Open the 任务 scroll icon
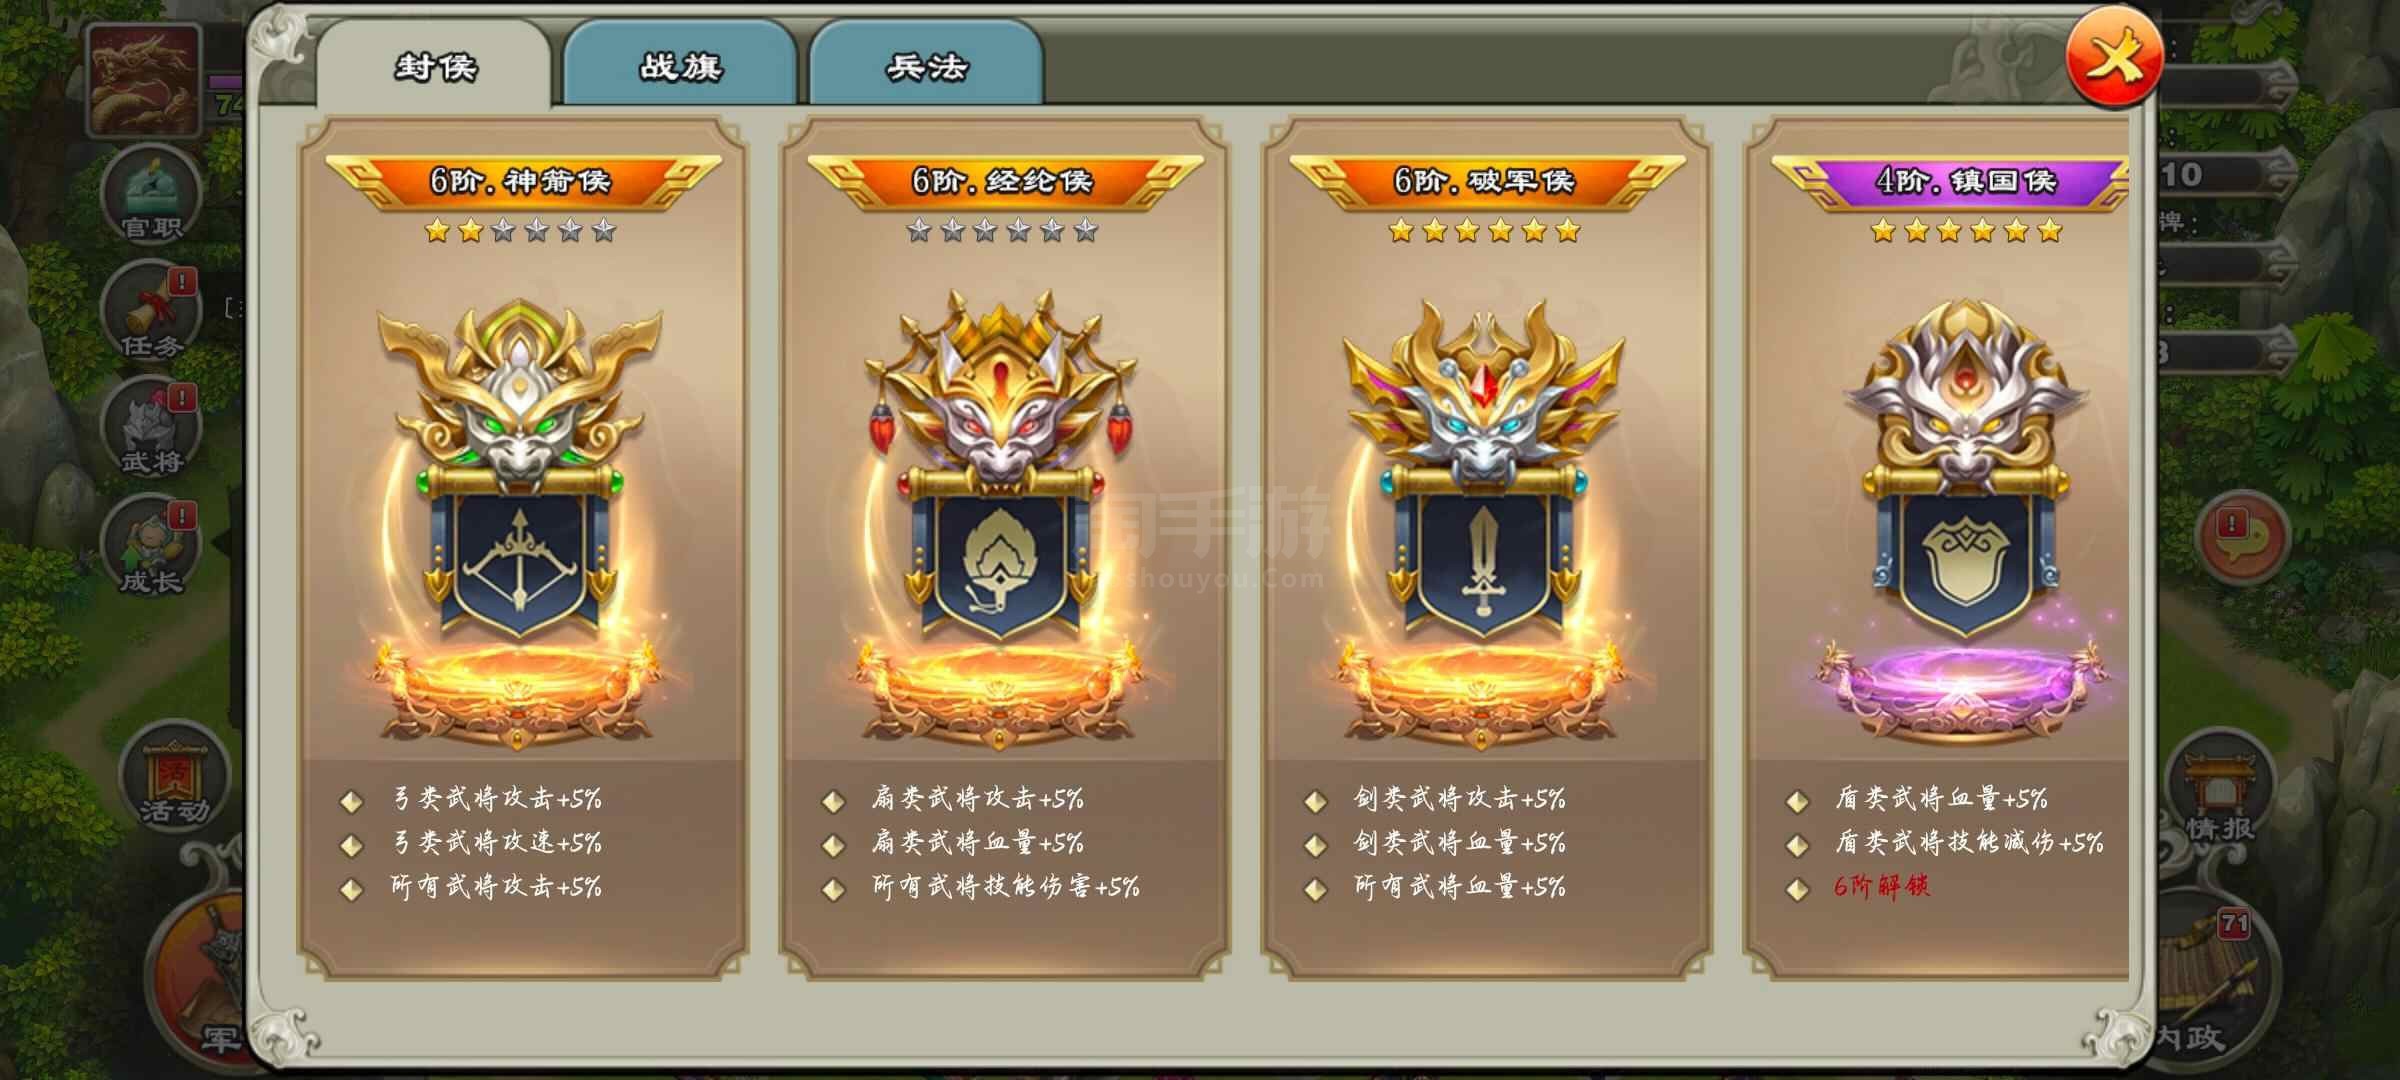 point(152,314)
